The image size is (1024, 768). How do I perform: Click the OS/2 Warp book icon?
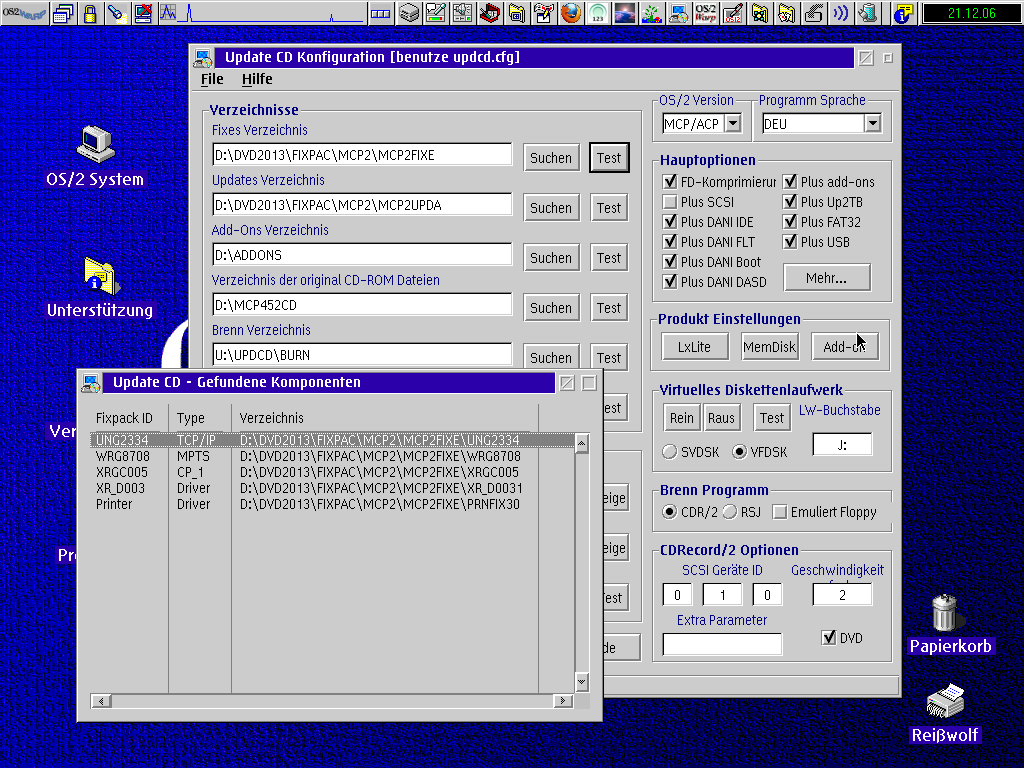[x=705, y=13]
